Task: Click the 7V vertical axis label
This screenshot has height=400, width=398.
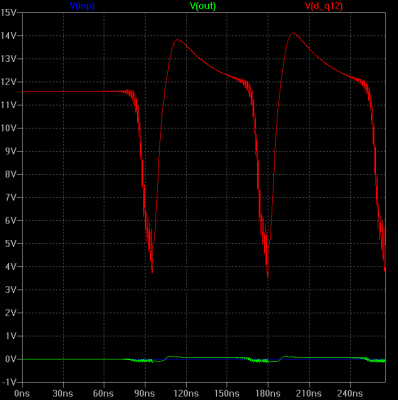Action: (x=10, y=197)
